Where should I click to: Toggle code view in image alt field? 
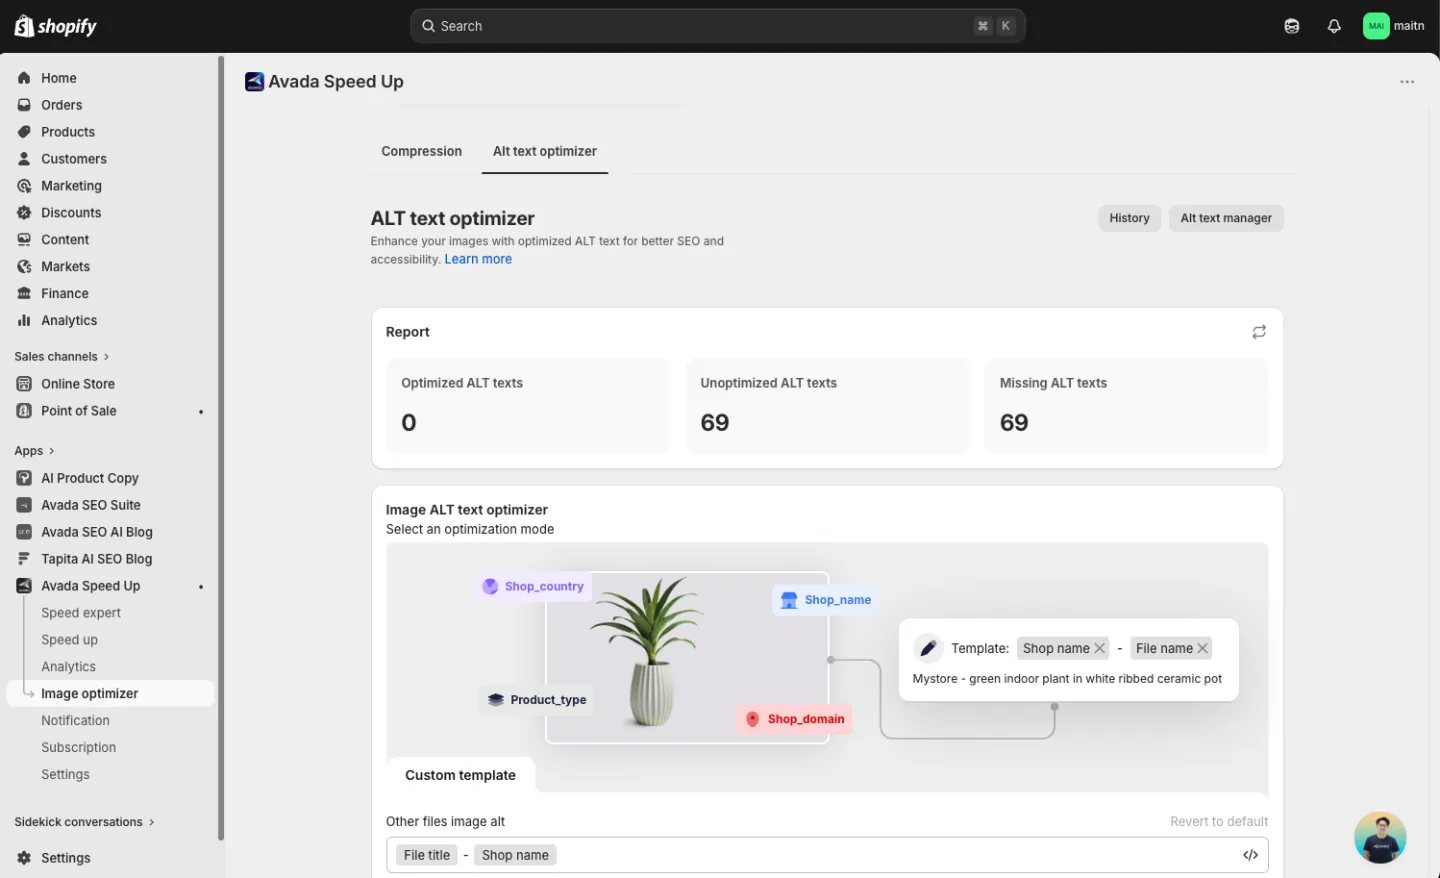1250,855
